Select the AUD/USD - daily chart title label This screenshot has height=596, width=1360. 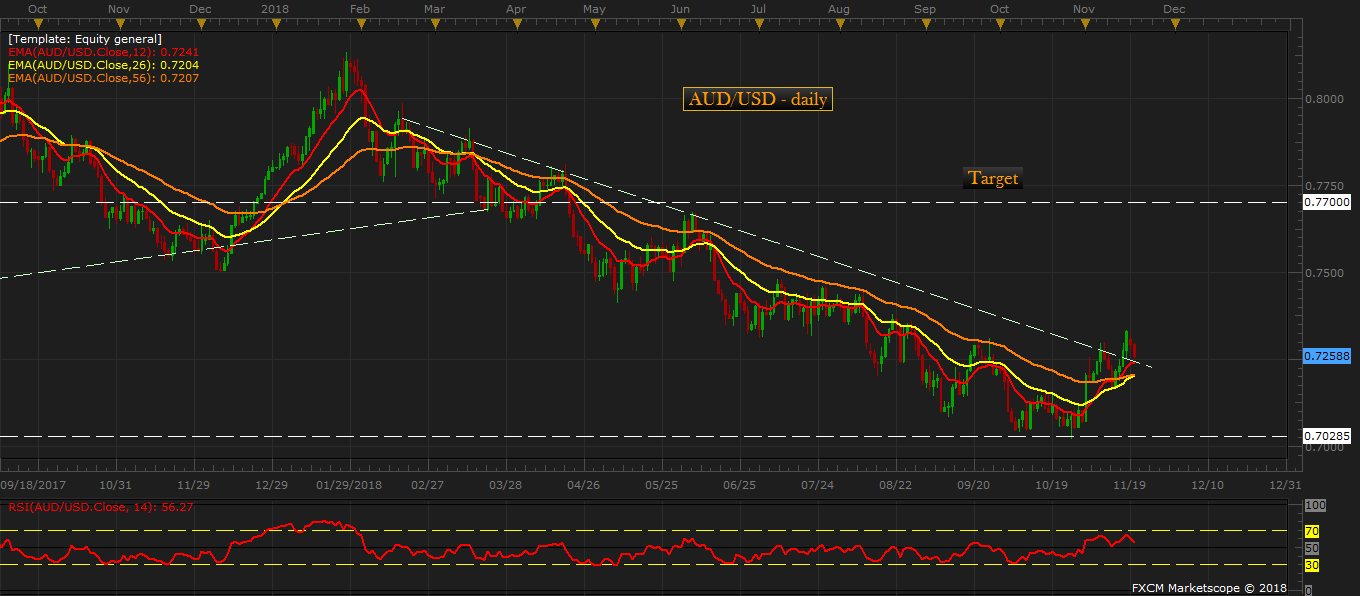tap(758, 99)
